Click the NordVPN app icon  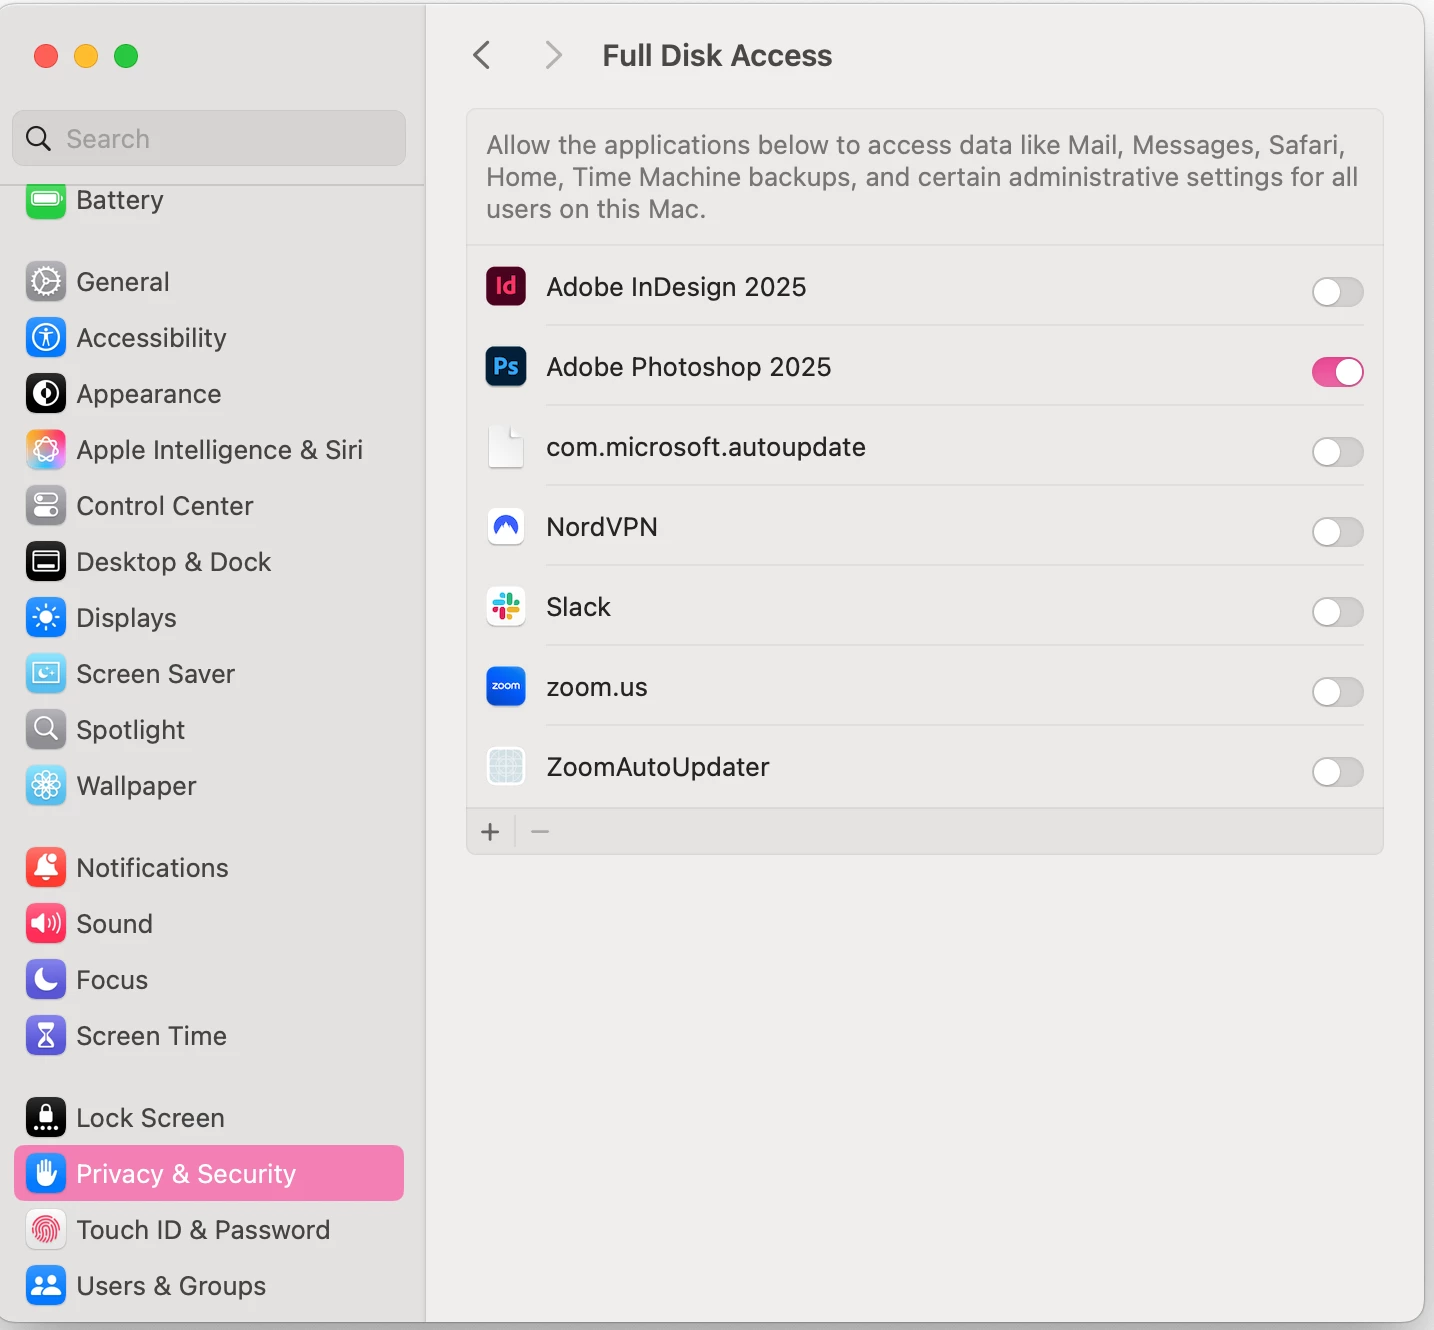(506, 527)
